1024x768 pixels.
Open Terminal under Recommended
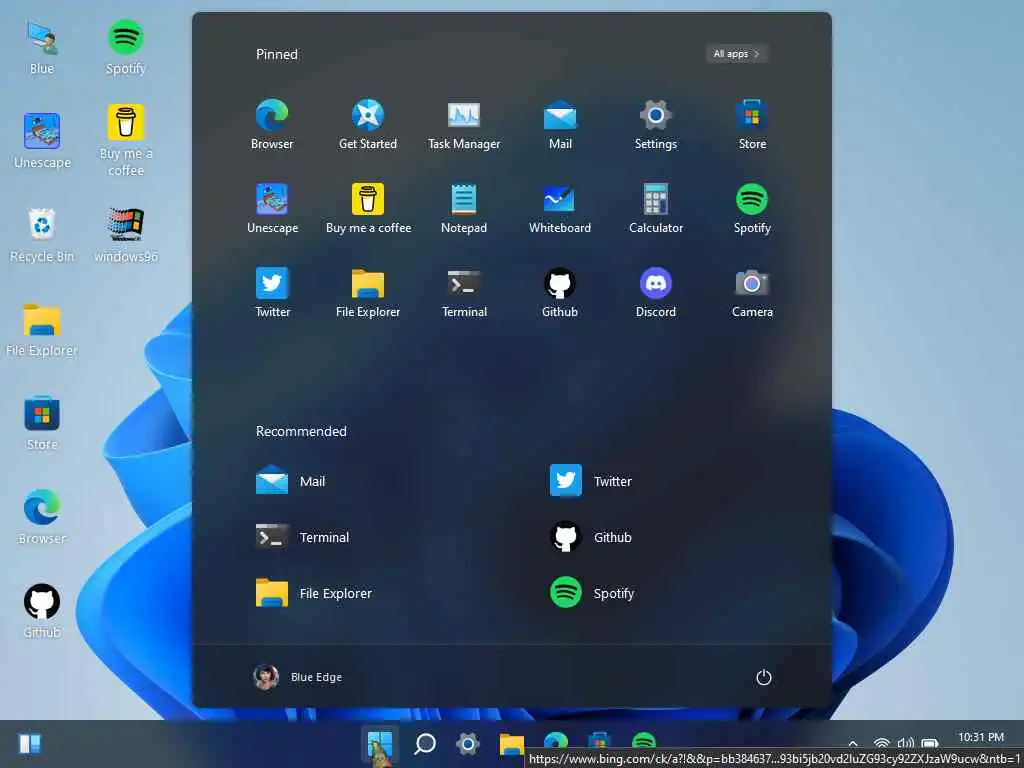302,537
